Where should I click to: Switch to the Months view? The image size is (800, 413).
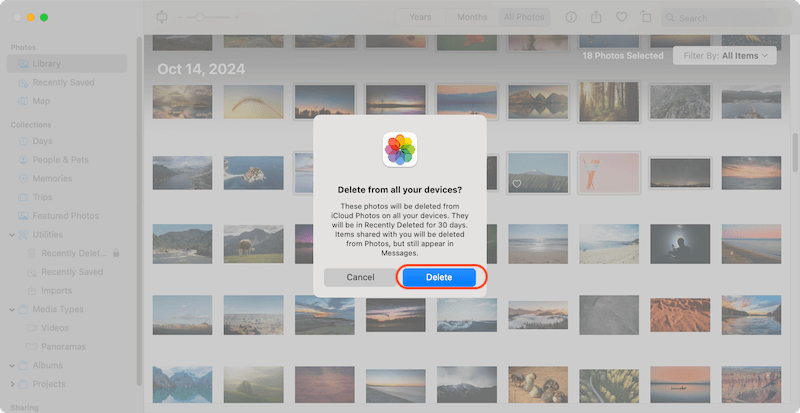coord(472,17)
